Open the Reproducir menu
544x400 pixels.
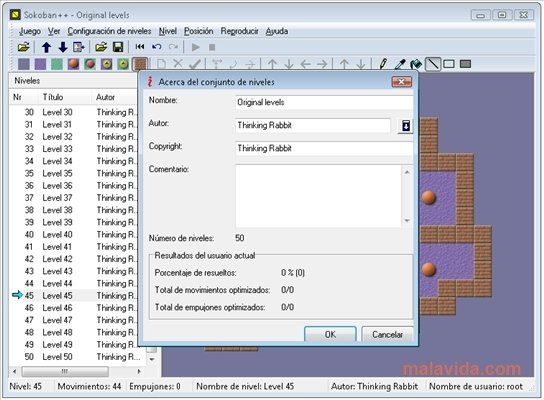pos(239,31)
